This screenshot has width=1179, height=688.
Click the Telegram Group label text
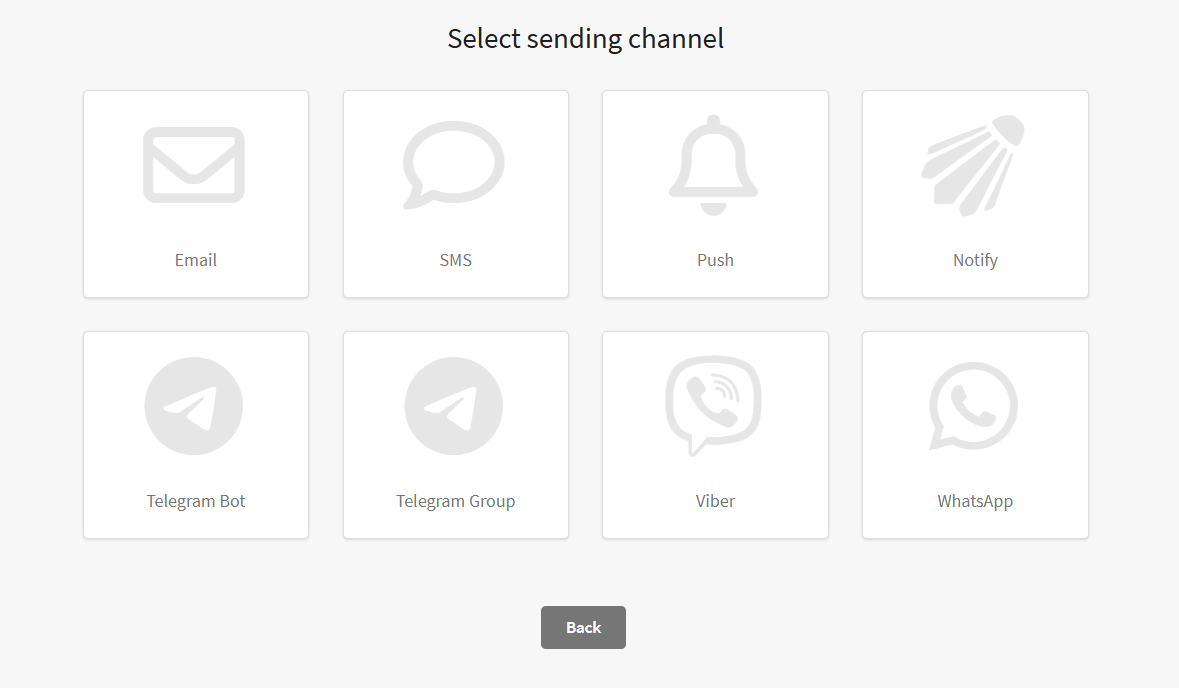[456, 502]
